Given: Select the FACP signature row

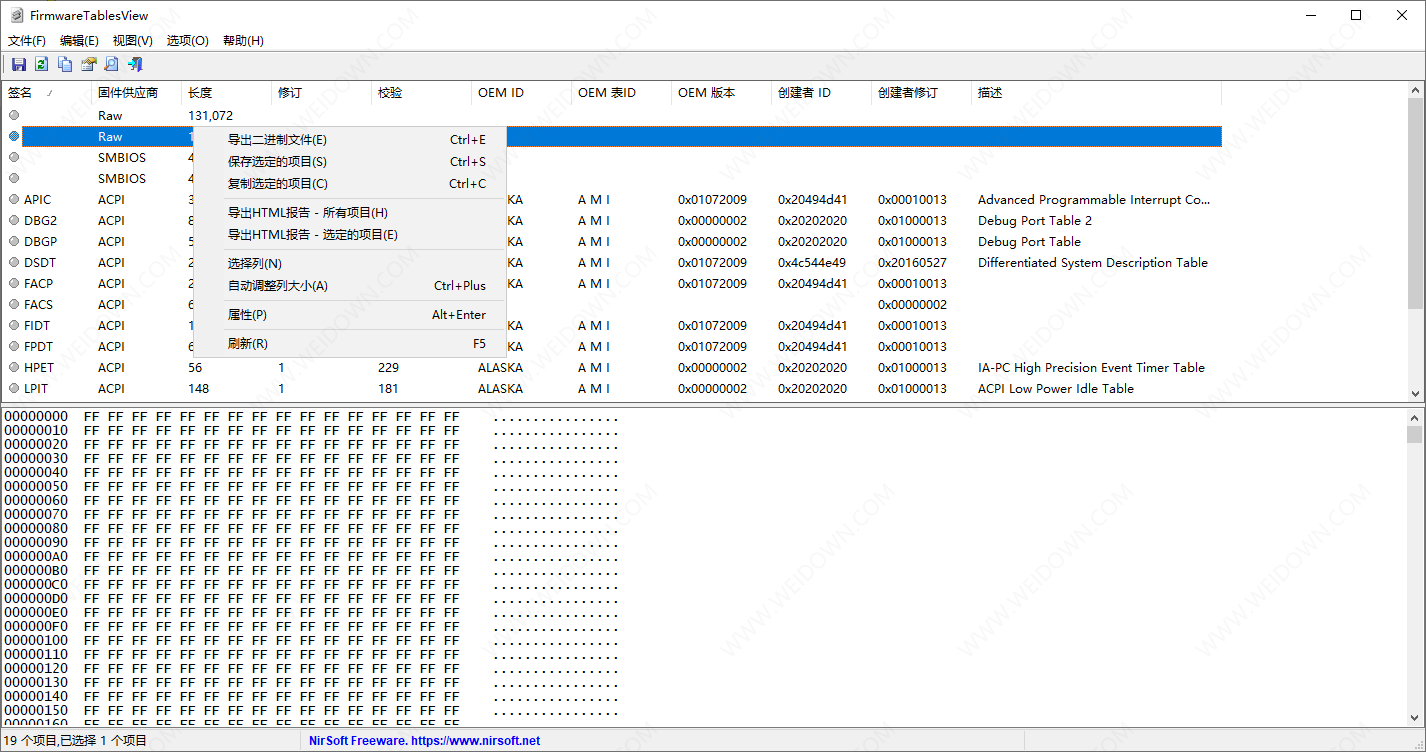Looking at the screenshot, I should click(x=38, y=284).
